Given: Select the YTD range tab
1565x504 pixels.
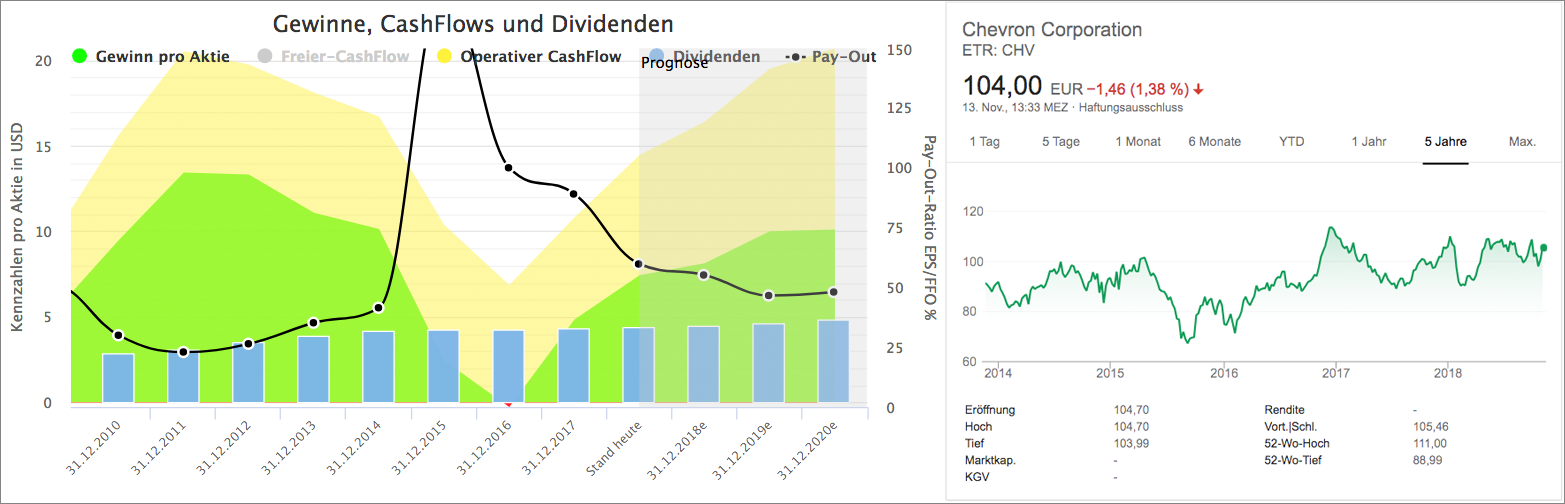Looking at the screenshot, I should (x=1291, y=142).
